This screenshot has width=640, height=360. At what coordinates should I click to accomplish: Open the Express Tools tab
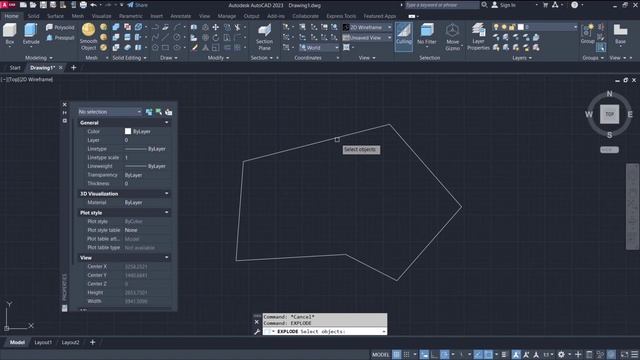pos(341,16)
